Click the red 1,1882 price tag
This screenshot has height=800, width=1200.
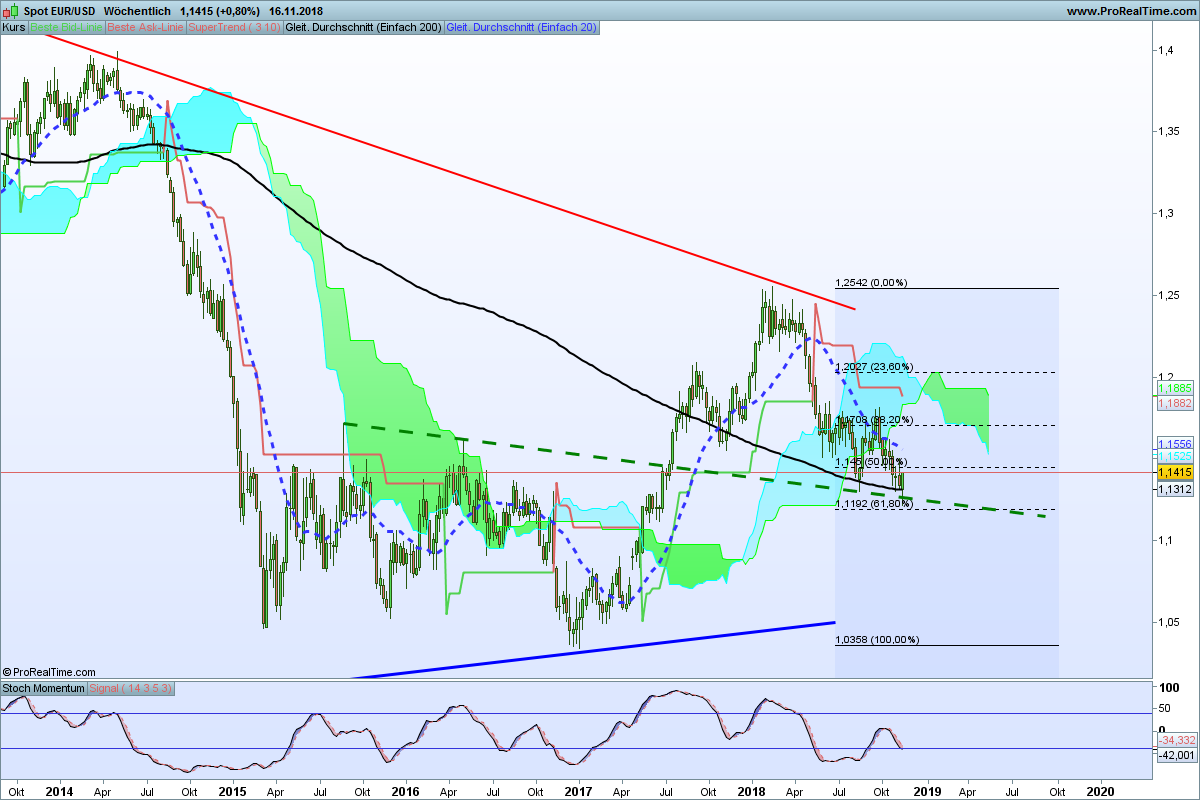1173,402
